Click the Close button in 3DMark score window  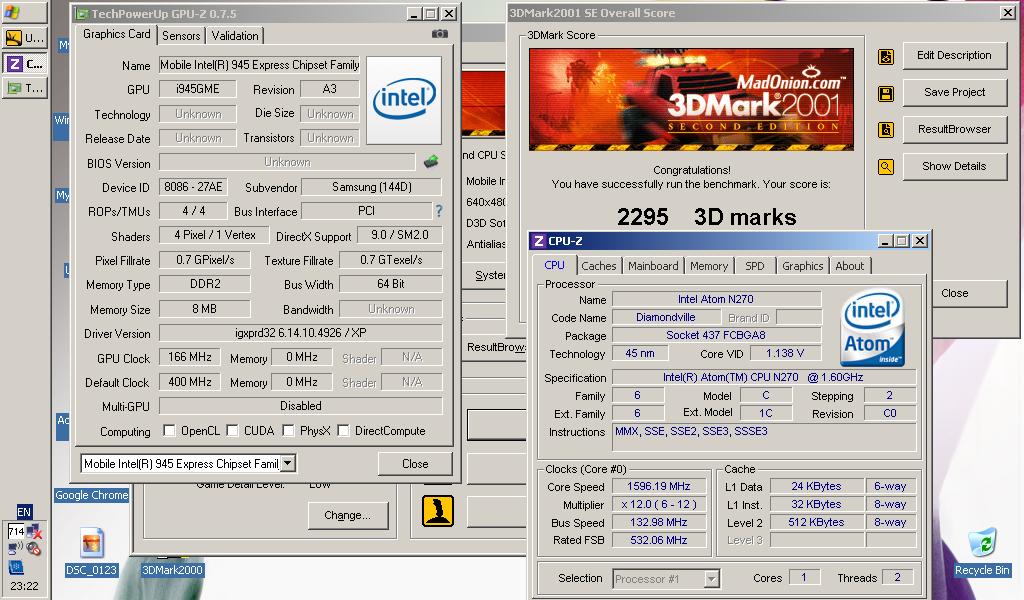click(967, 293)
